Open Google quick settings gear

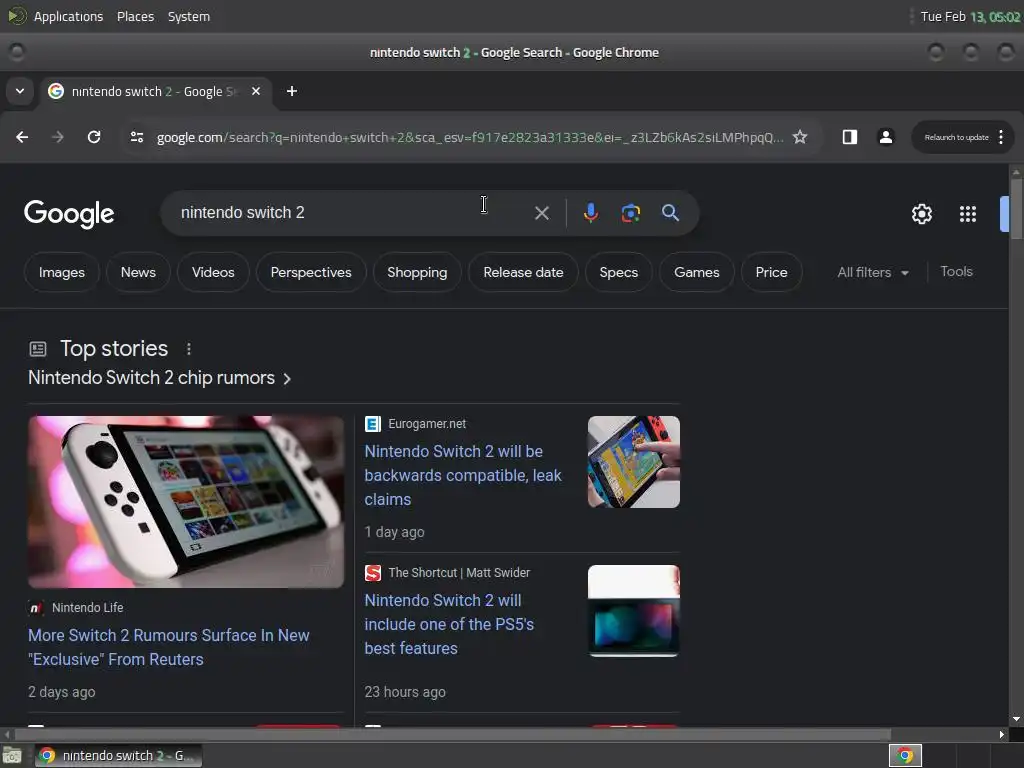[x=921, y=214]
